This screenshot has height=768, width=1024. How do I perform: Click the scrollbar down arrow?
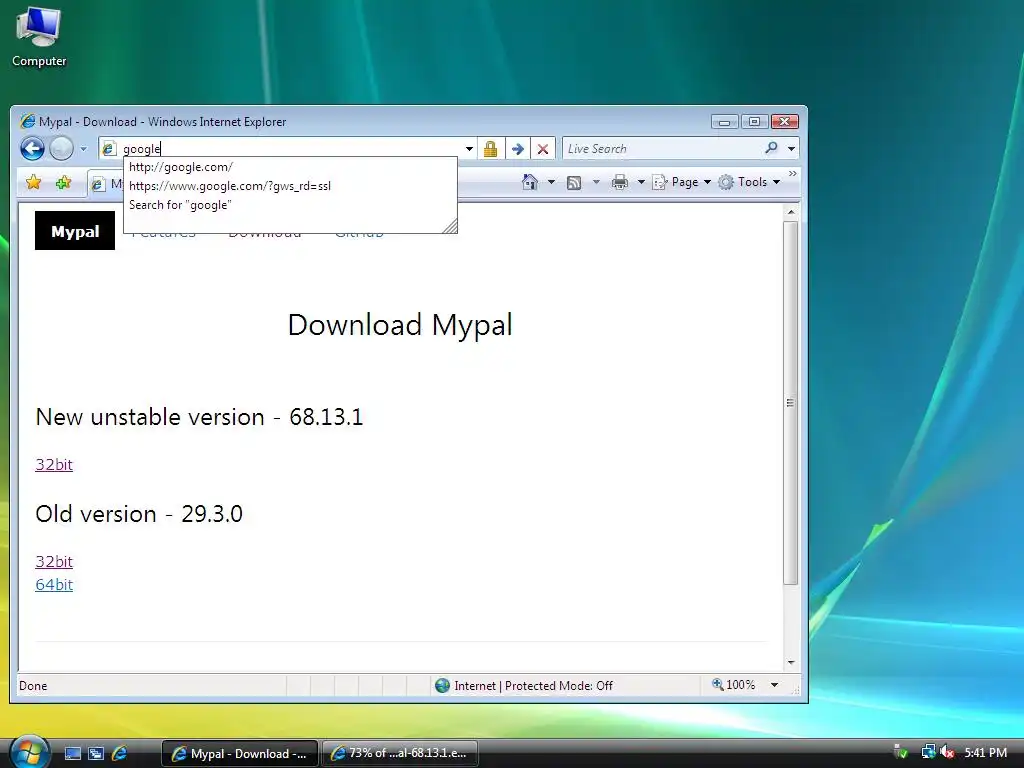pos(791,663)
